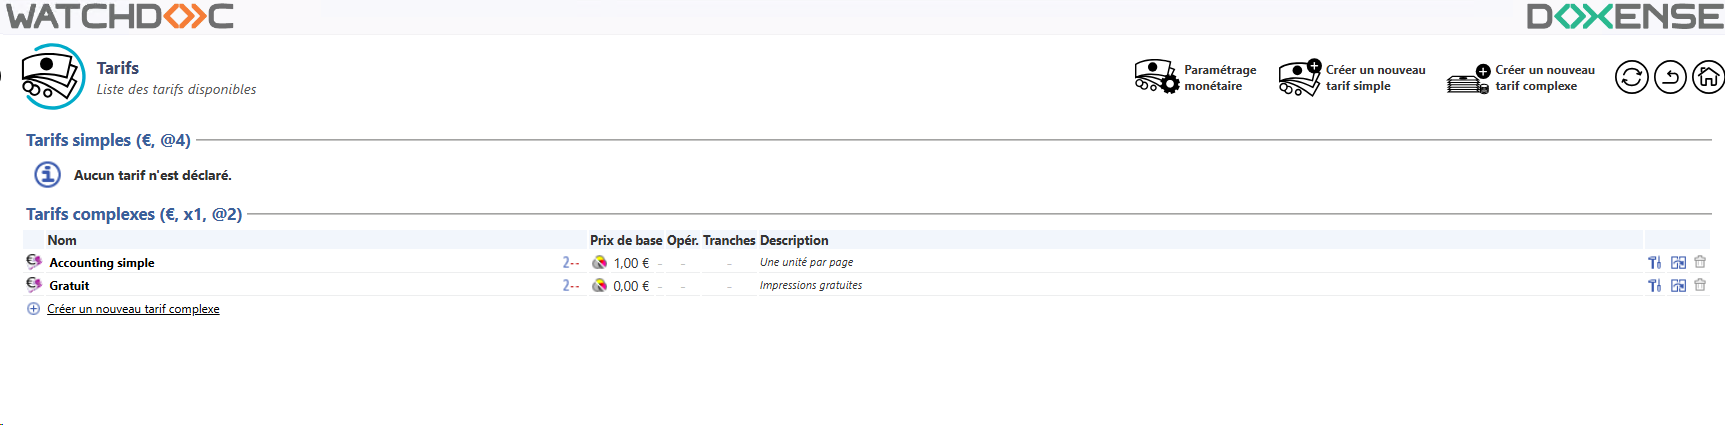Delete the Gratuit tariff

click(x=1700, y=285)
